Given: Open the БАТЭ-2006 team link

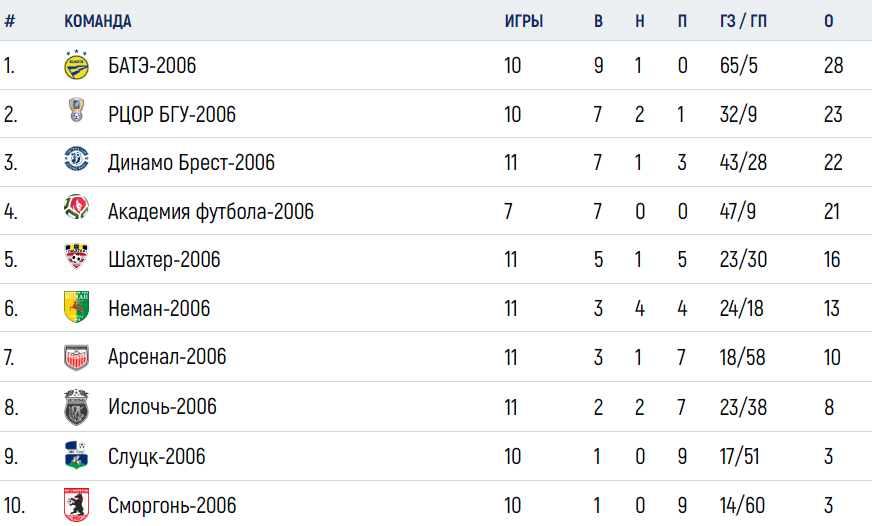Looking at the screenshot, I should coord(152,66).
